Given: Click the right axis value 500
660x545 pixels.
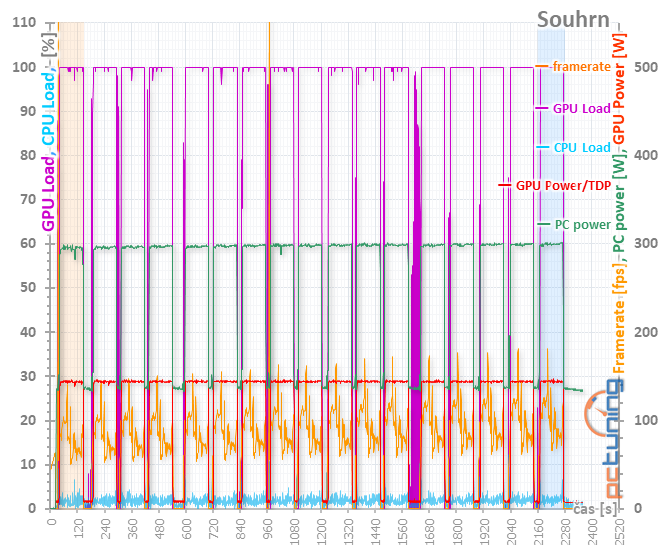Looking at the screenshot, I should pyautogui.click(x=646, y=67).
